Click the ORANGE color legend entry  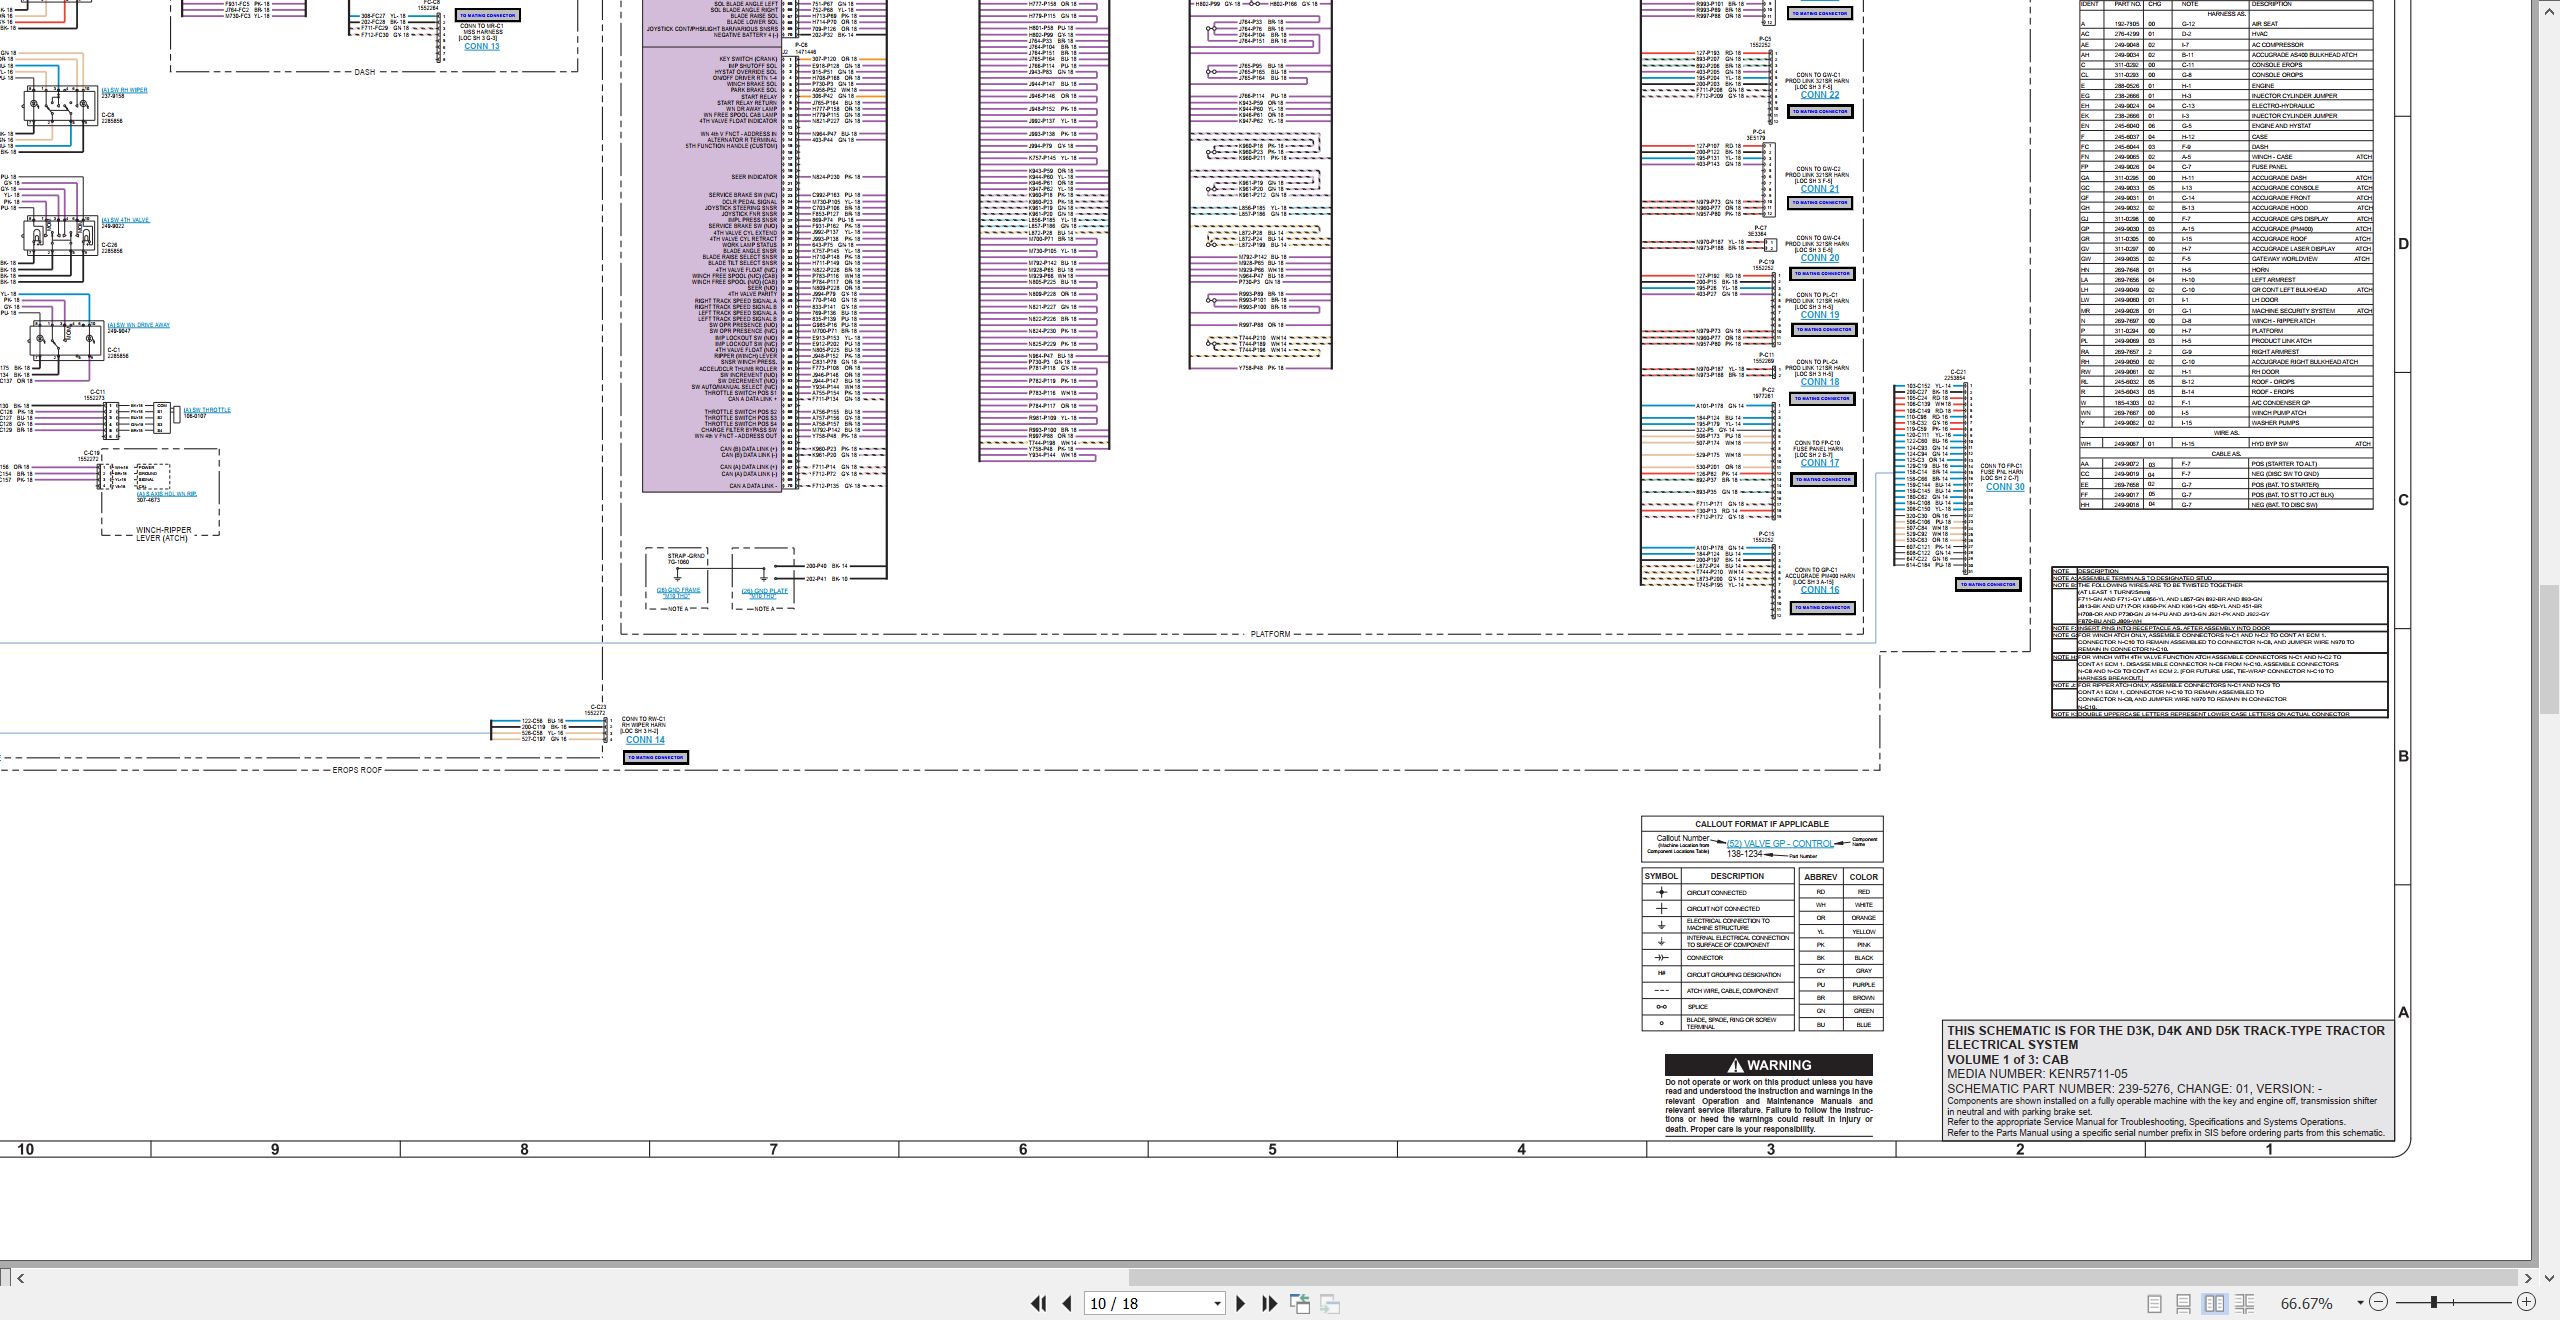(x=1864, y=918)
